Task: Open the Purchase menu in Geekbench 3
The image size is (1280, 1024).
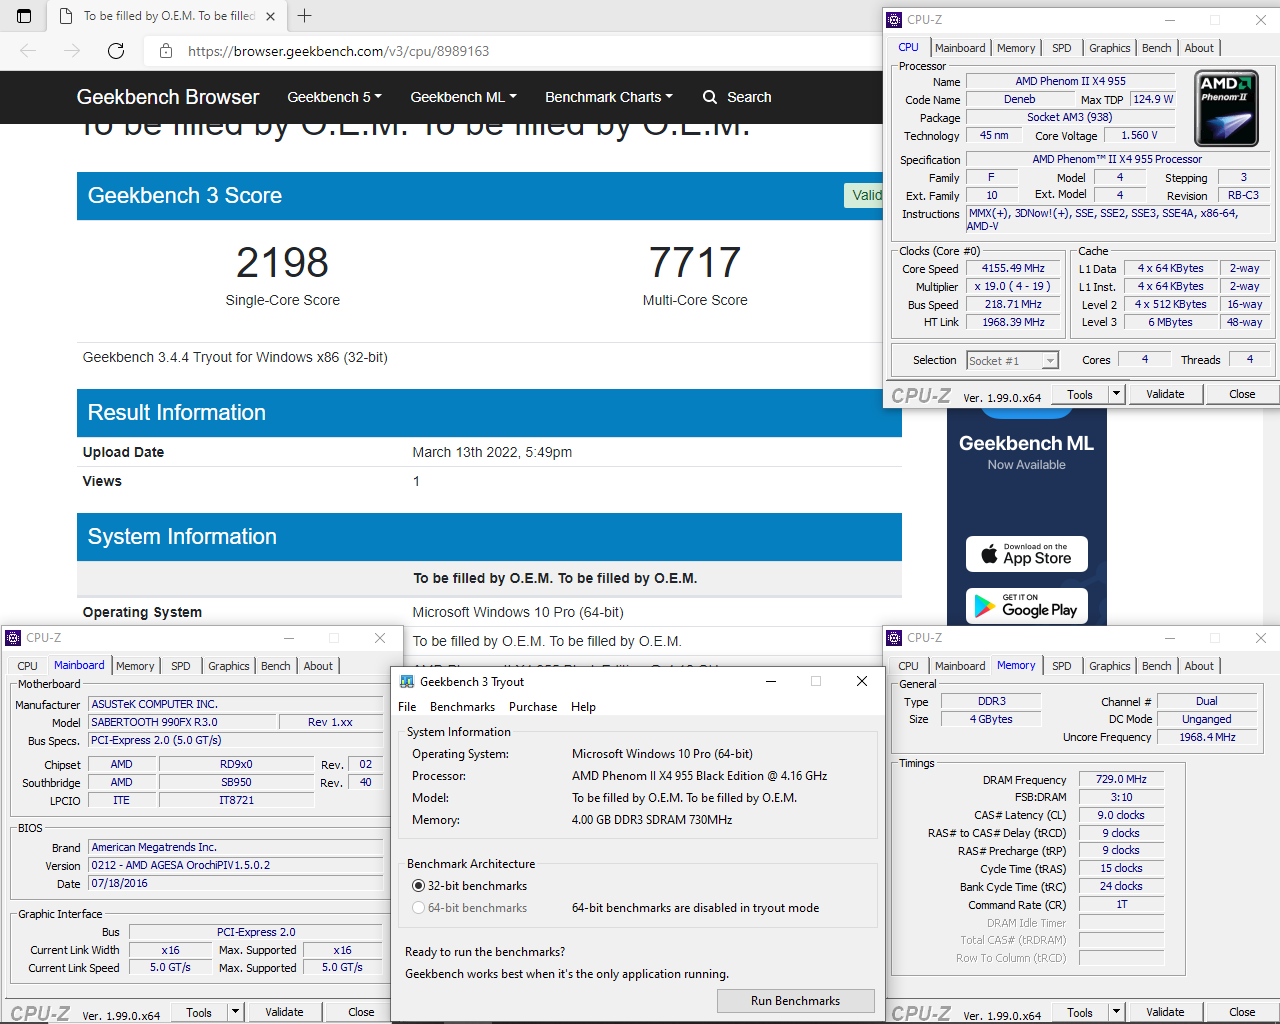Action: [533, 707]
